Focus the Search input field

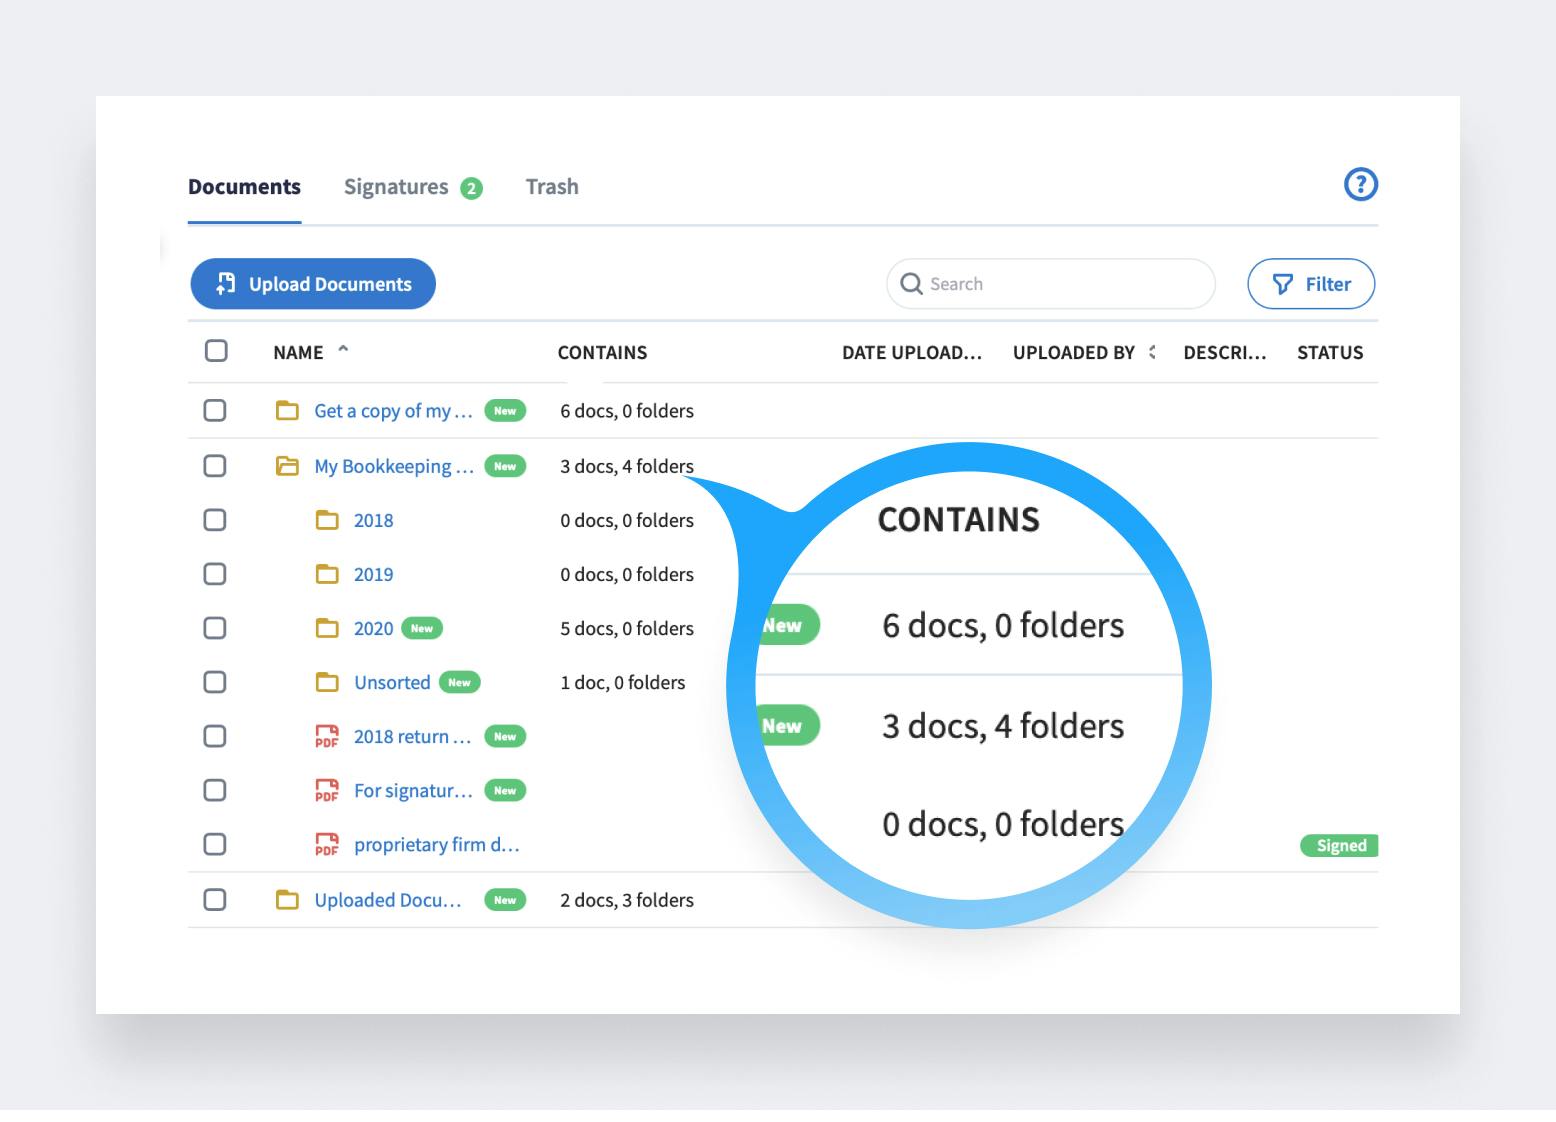click(x=1060, y=284)
